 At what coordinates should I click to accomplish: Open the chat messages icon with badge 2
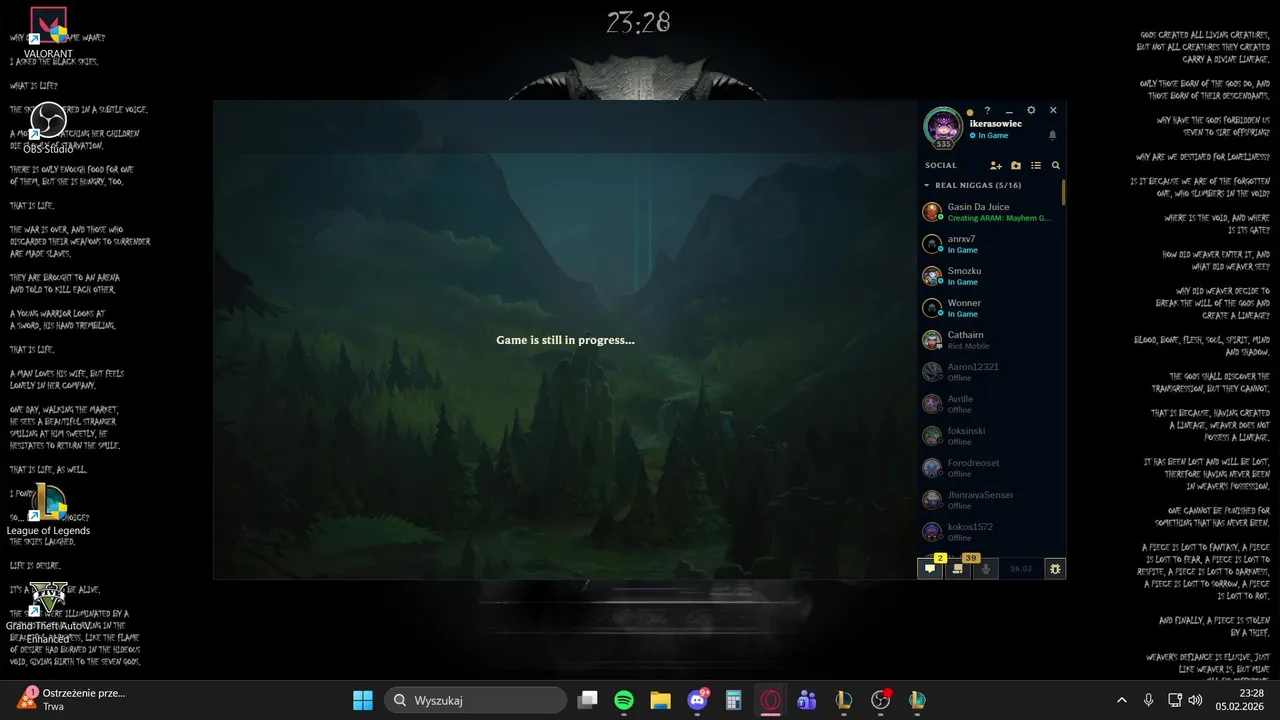tap(930, 568)
